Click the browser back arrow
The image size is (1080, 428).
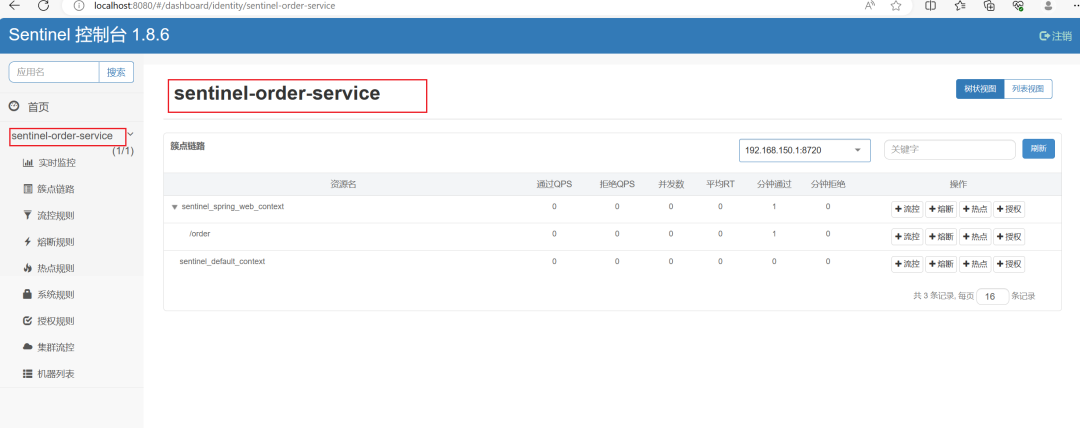click(14, 6)
